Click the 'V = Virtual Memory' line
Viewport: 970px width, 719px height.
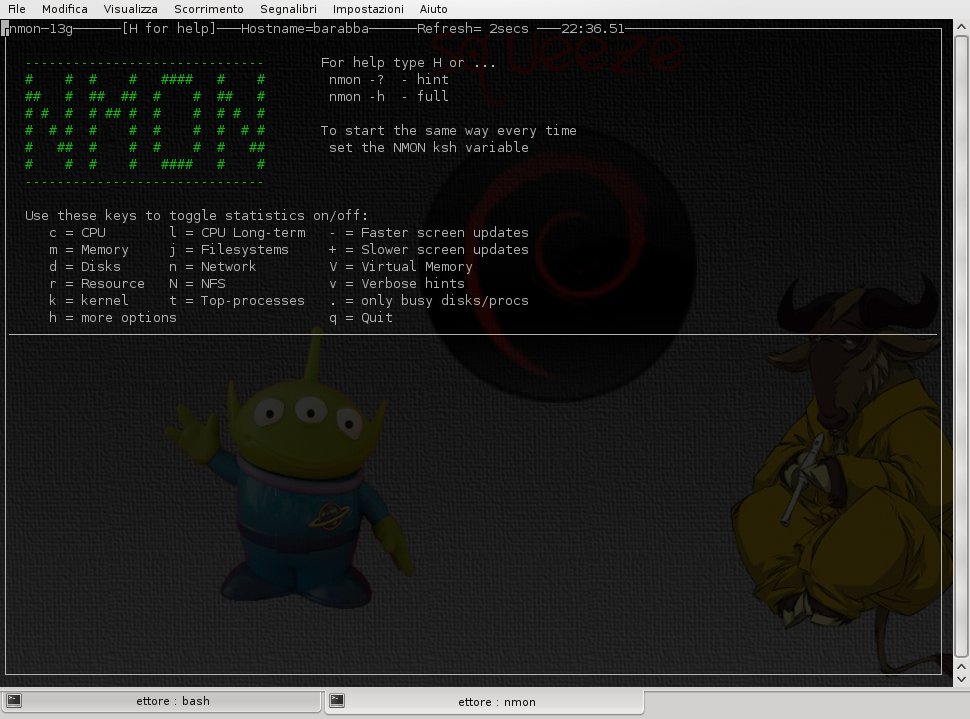[401, 267]
